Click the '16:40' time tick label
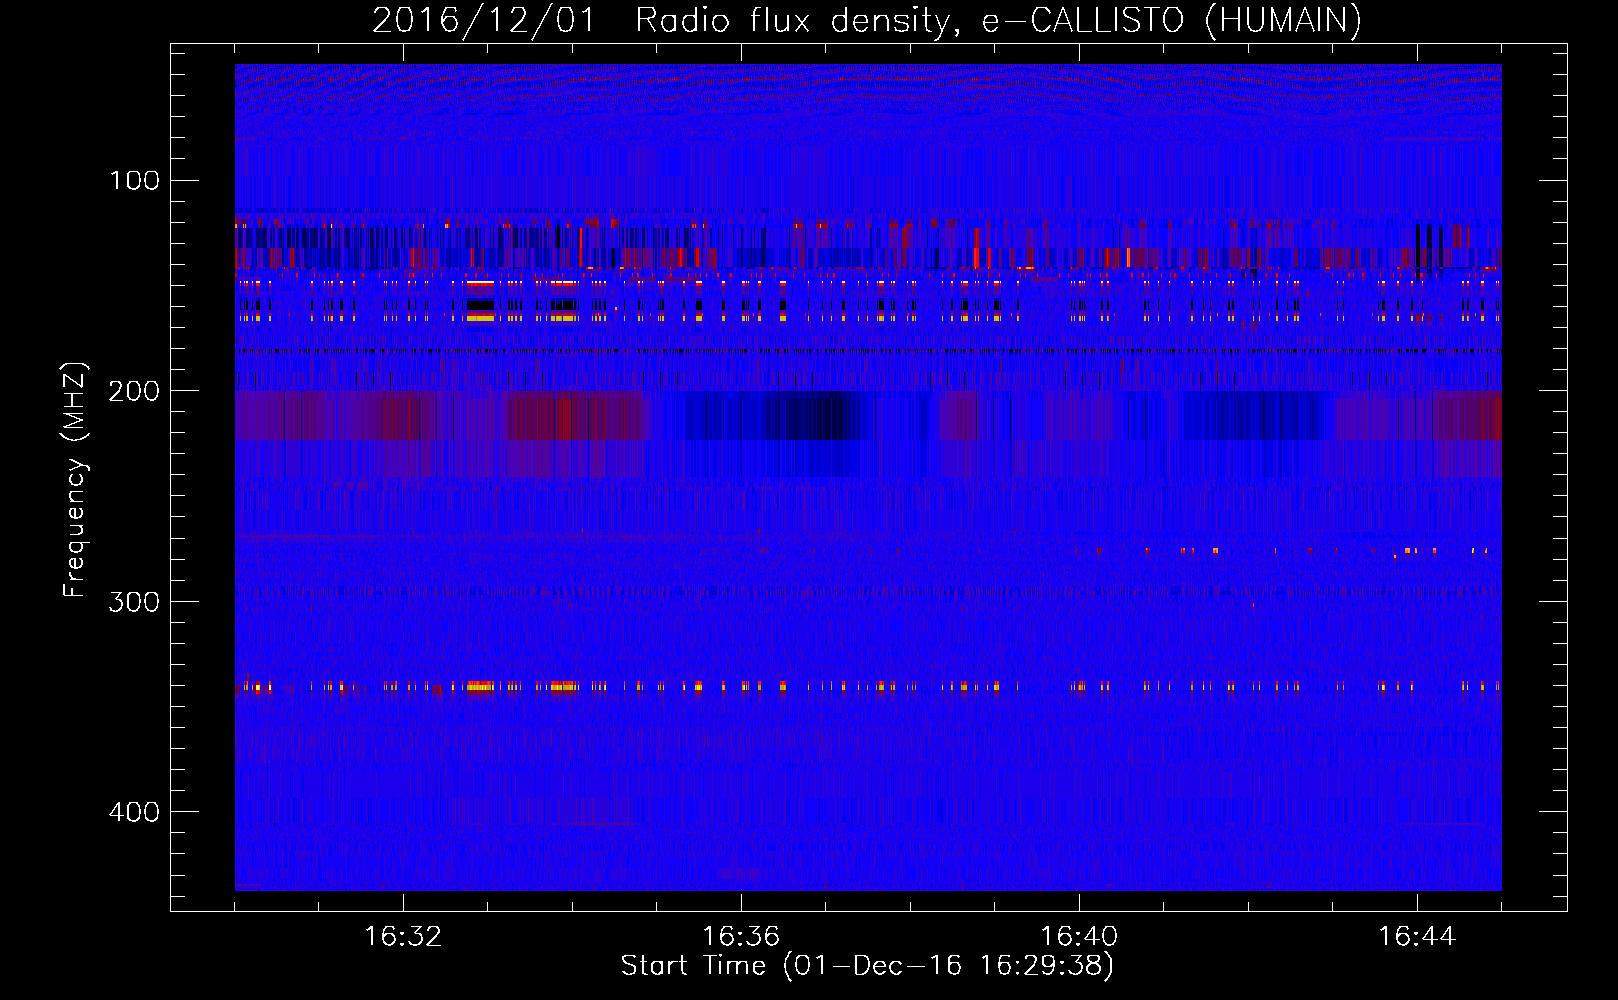The image size is (1618, 1000). 1079,937
